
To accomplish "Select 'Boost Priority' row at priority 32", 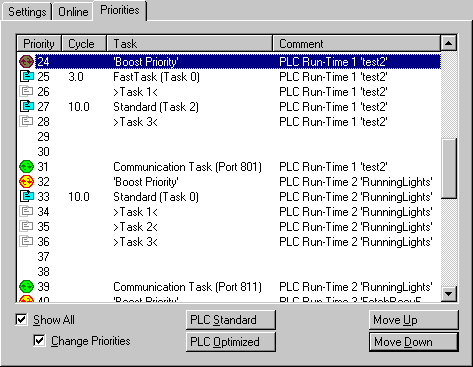I will coord(229,182).
